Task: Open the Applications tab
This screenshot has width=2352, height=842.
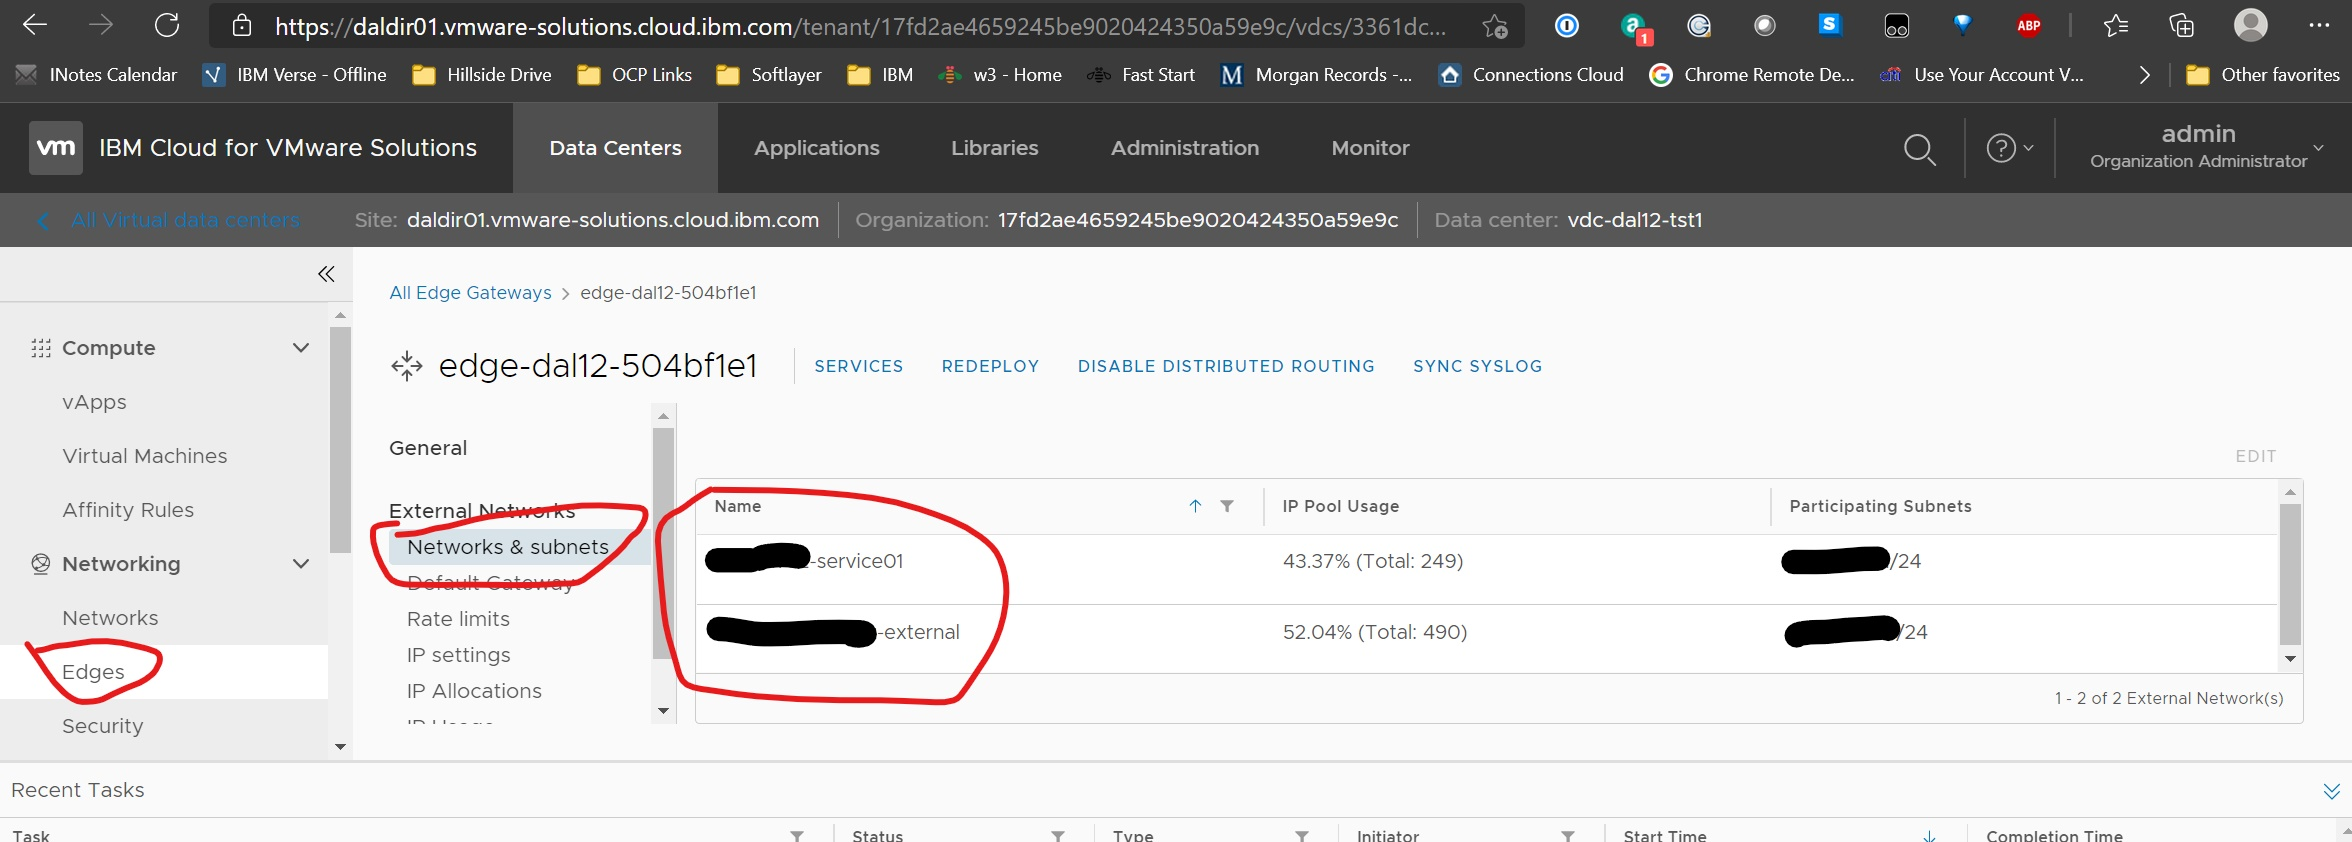Action: tap(817, 148)
